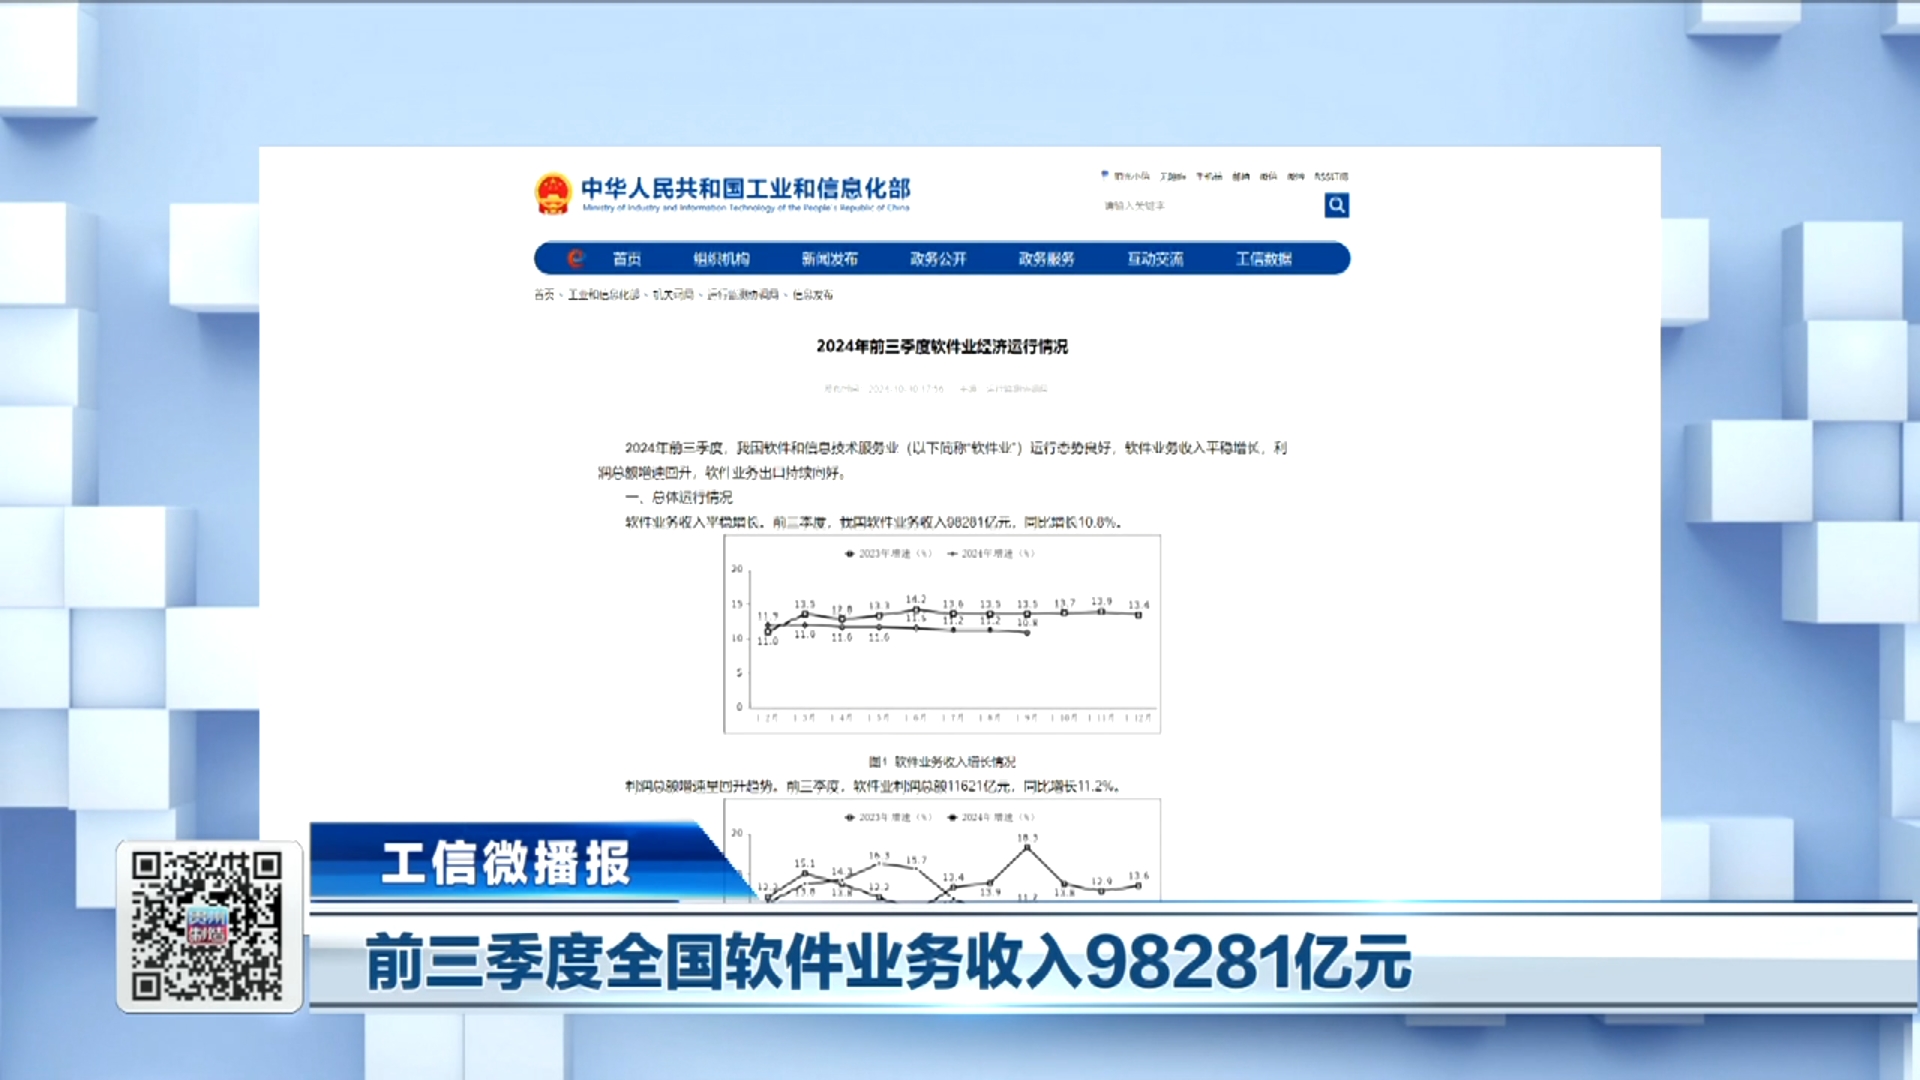The width and height of the screenshot is (1920, 1080).
Task: Click the article title 2024年前三季度软件业经济运行情况
Action: pyautogui.click(x=941, y=346)
